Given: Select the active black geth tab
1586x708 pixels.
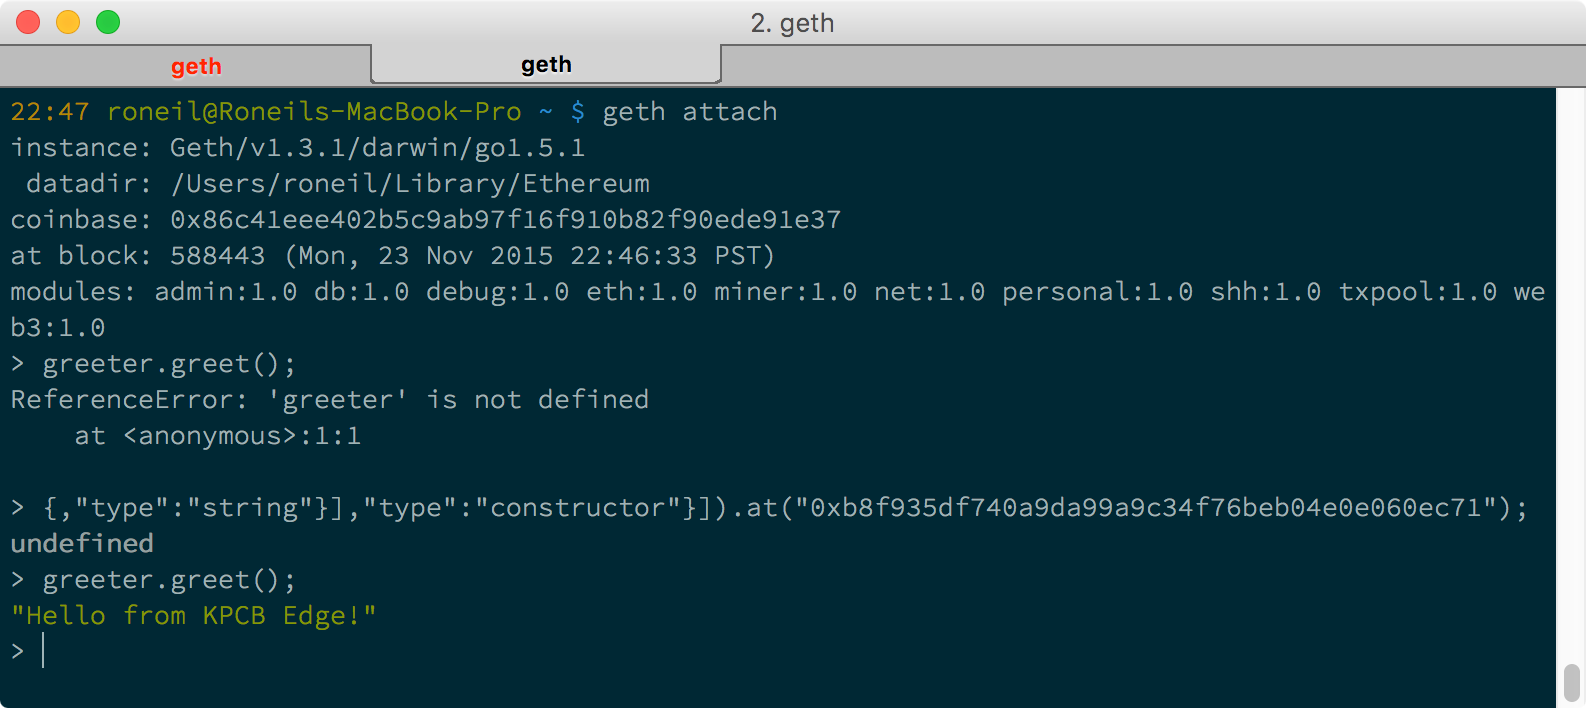Looking at the screenshot, I should (546, 65).
